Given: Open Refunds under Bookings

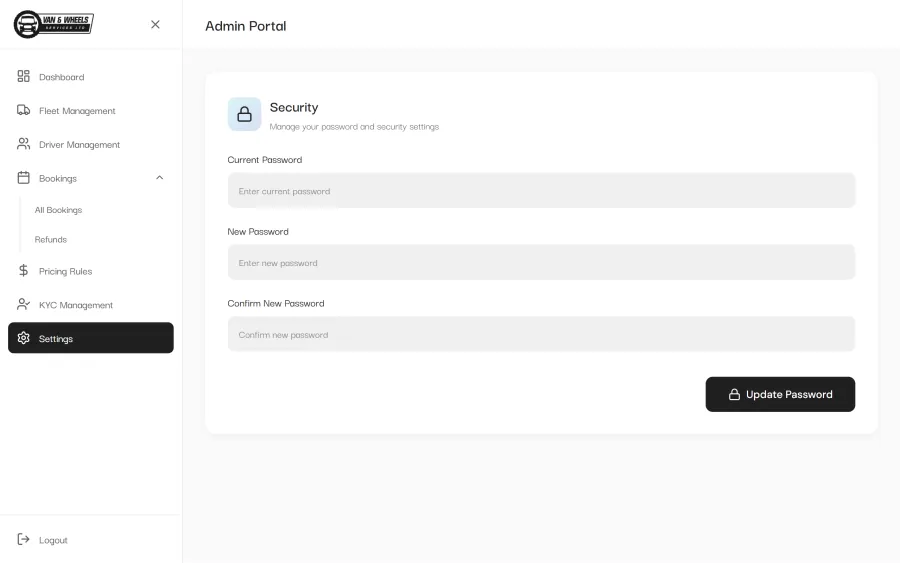Looking at the screenshot, I should [51, 239].
